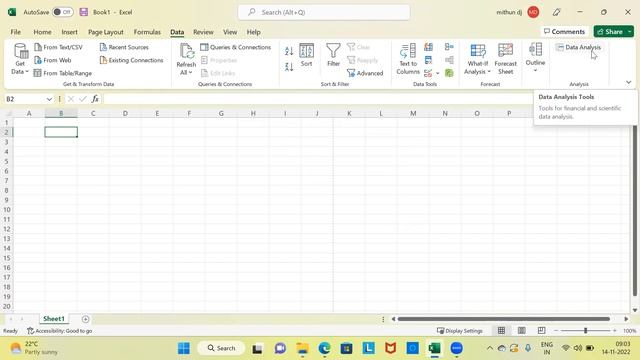Click the Relationships icon

point(449,60)
